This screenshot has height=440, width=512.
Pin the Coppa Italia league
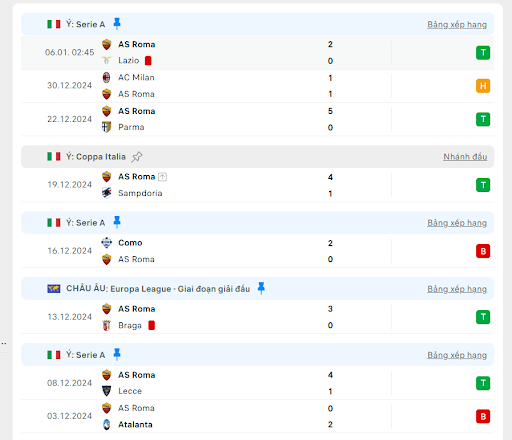point(137,157)
